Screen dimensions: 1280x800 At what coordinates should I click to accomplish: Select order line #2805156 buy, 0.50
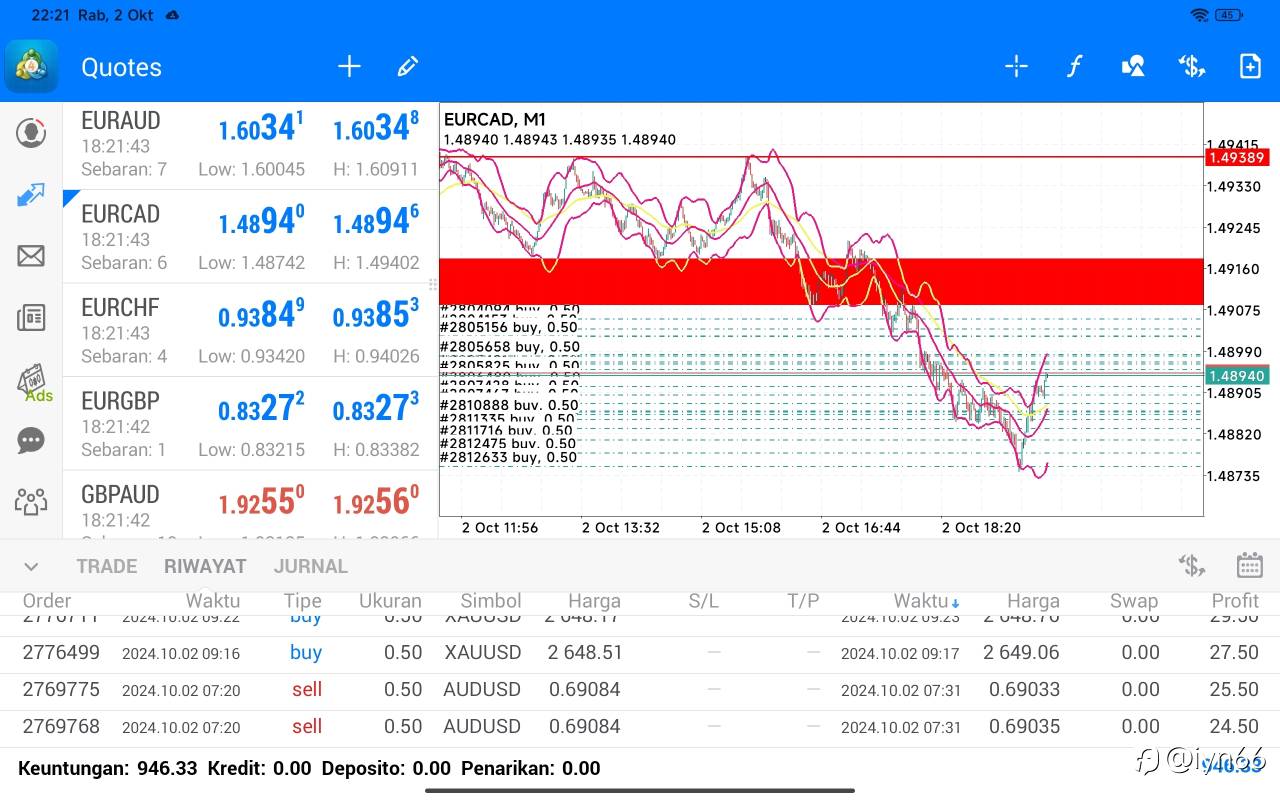[509, 327]
